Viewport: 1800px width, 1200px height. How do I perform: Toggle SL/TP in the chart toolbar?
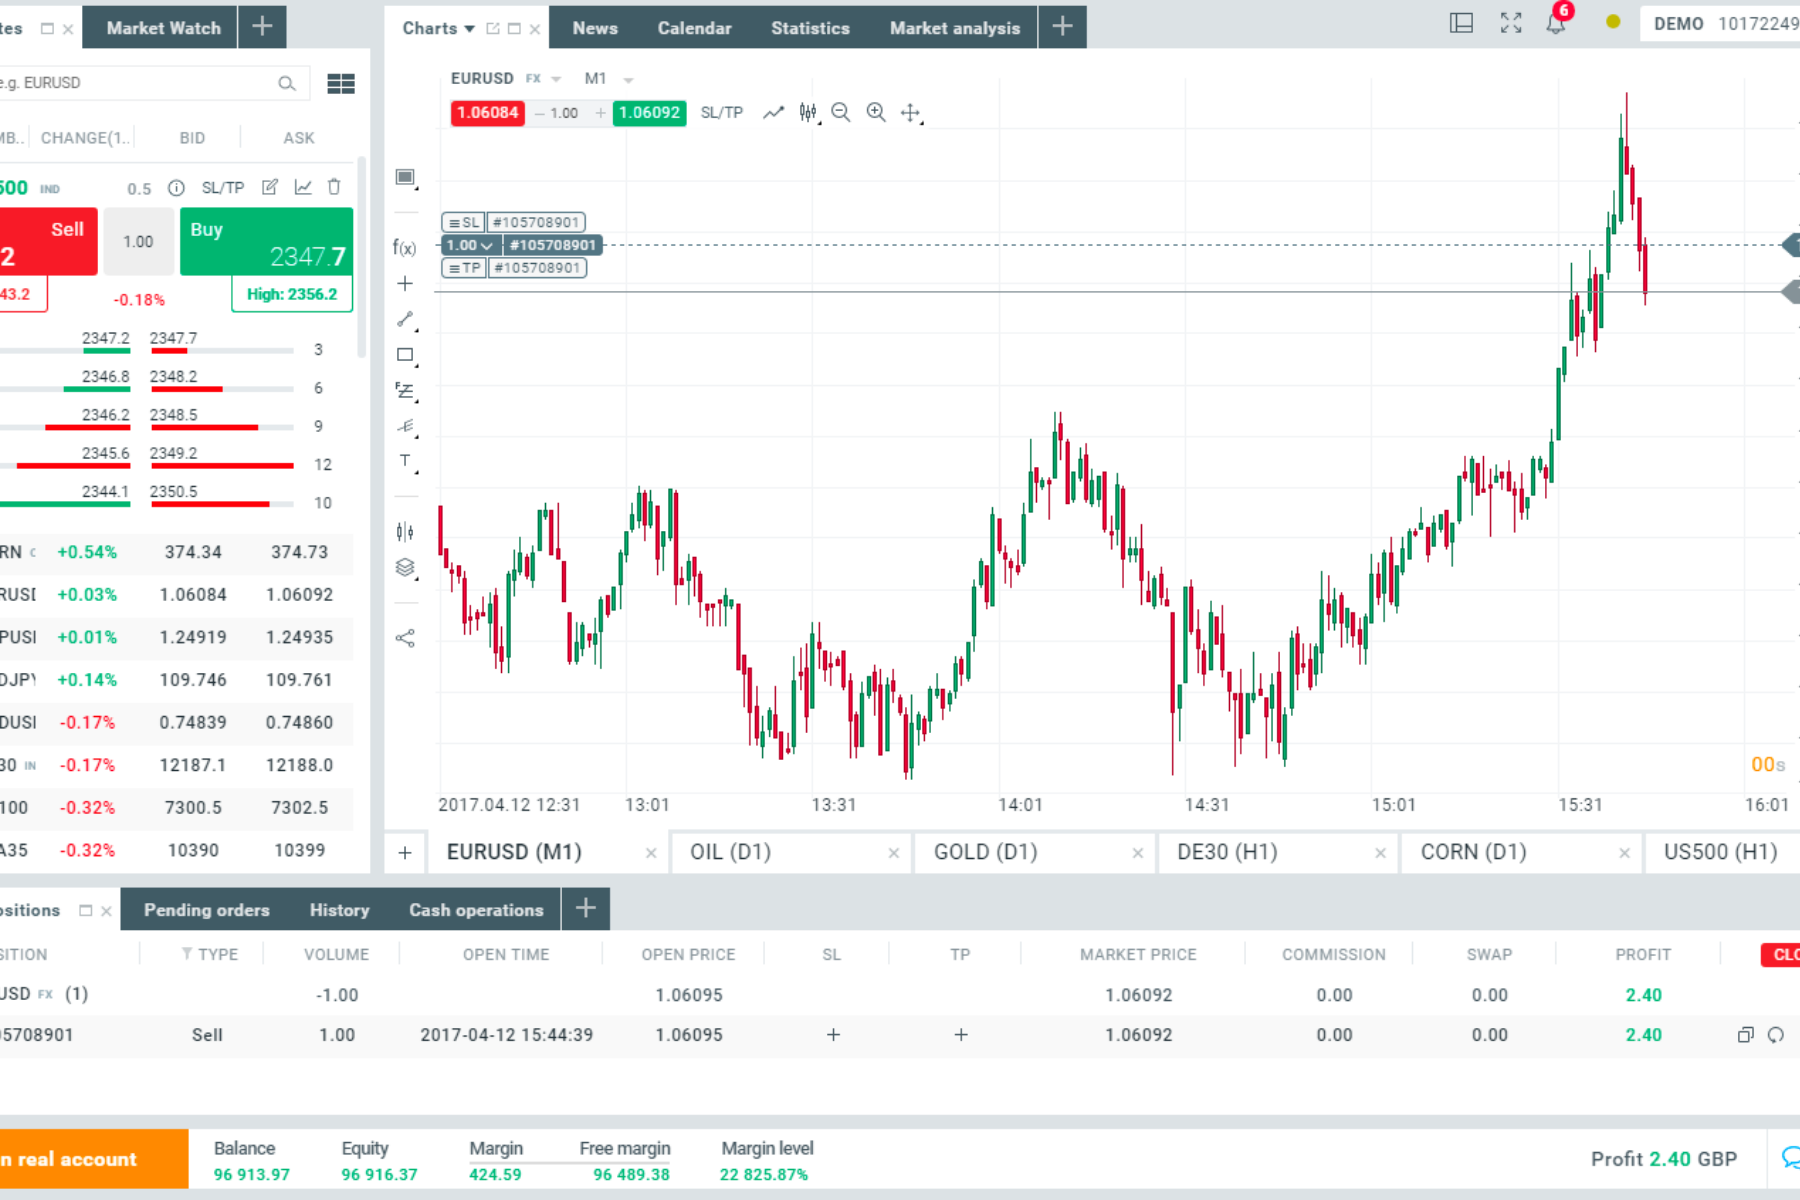pos(721,112)
